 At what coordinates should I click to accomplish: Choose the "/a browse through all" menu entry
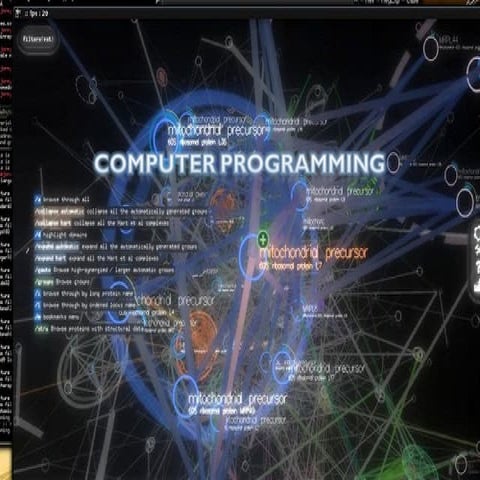click(x=62, y=200)
